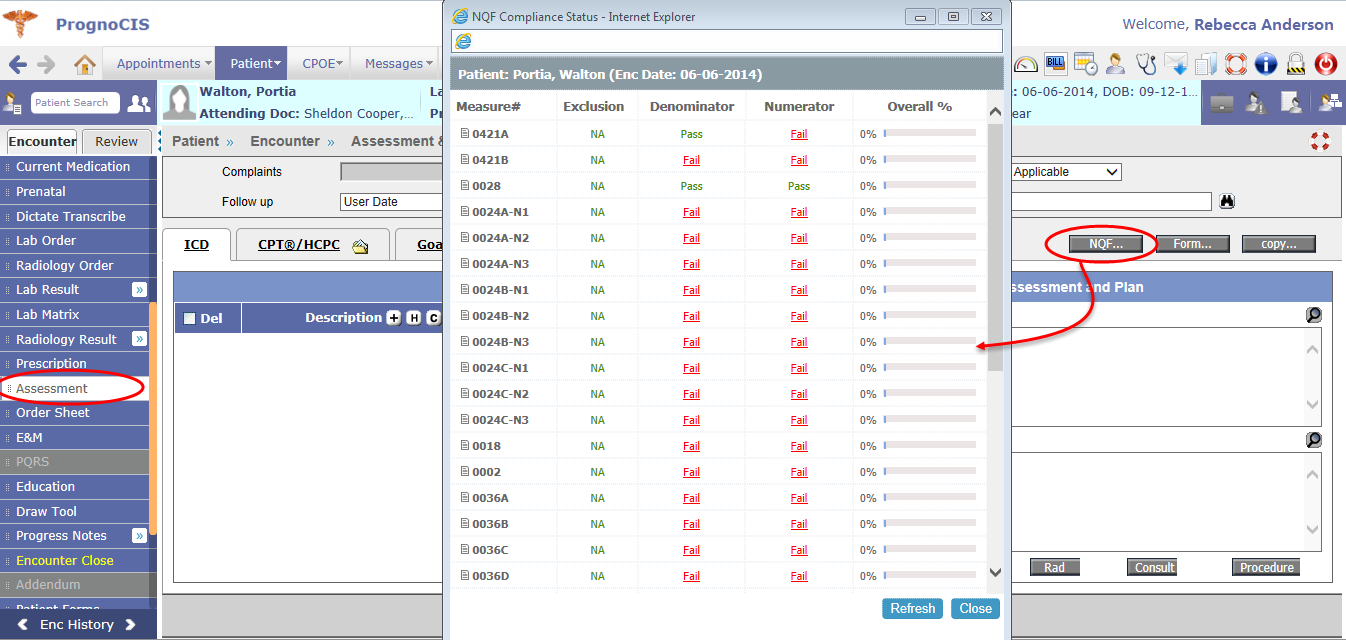Go to next Enc History entry
Image resolution: width=1346 pixels, height=640 pixels.
coord(130,625)
